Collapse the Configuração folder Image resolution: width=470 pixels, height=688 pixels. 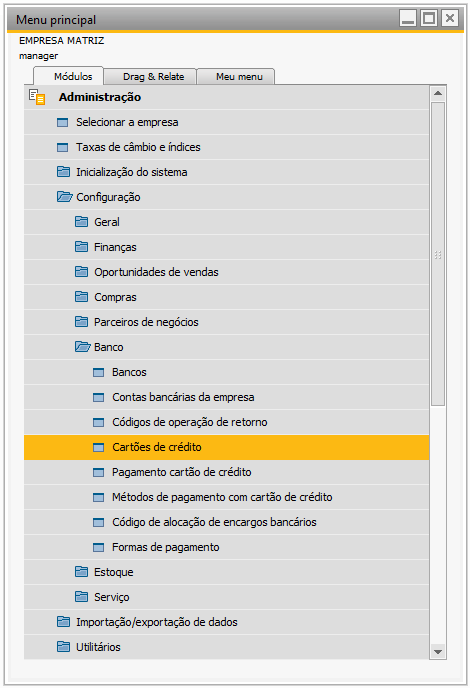(x=65, y=197)
